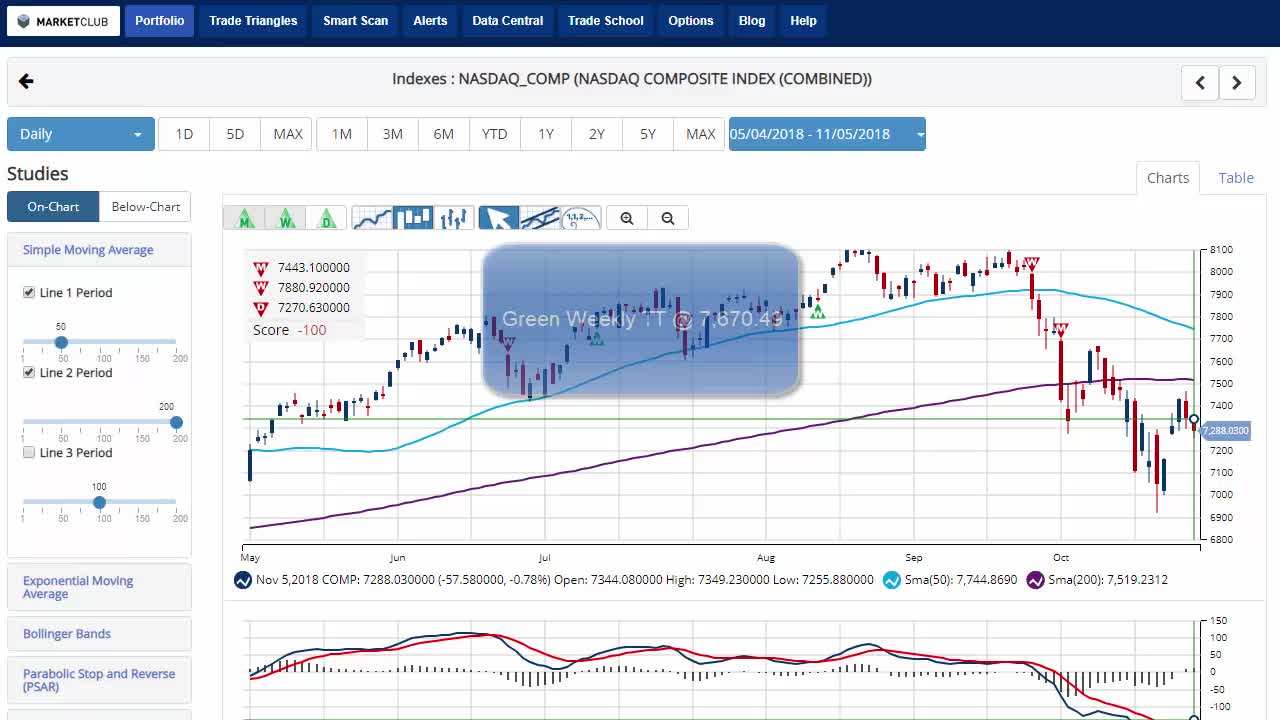
Task: Go to next symbol chevron
Action: click(x=1236, y=82)
